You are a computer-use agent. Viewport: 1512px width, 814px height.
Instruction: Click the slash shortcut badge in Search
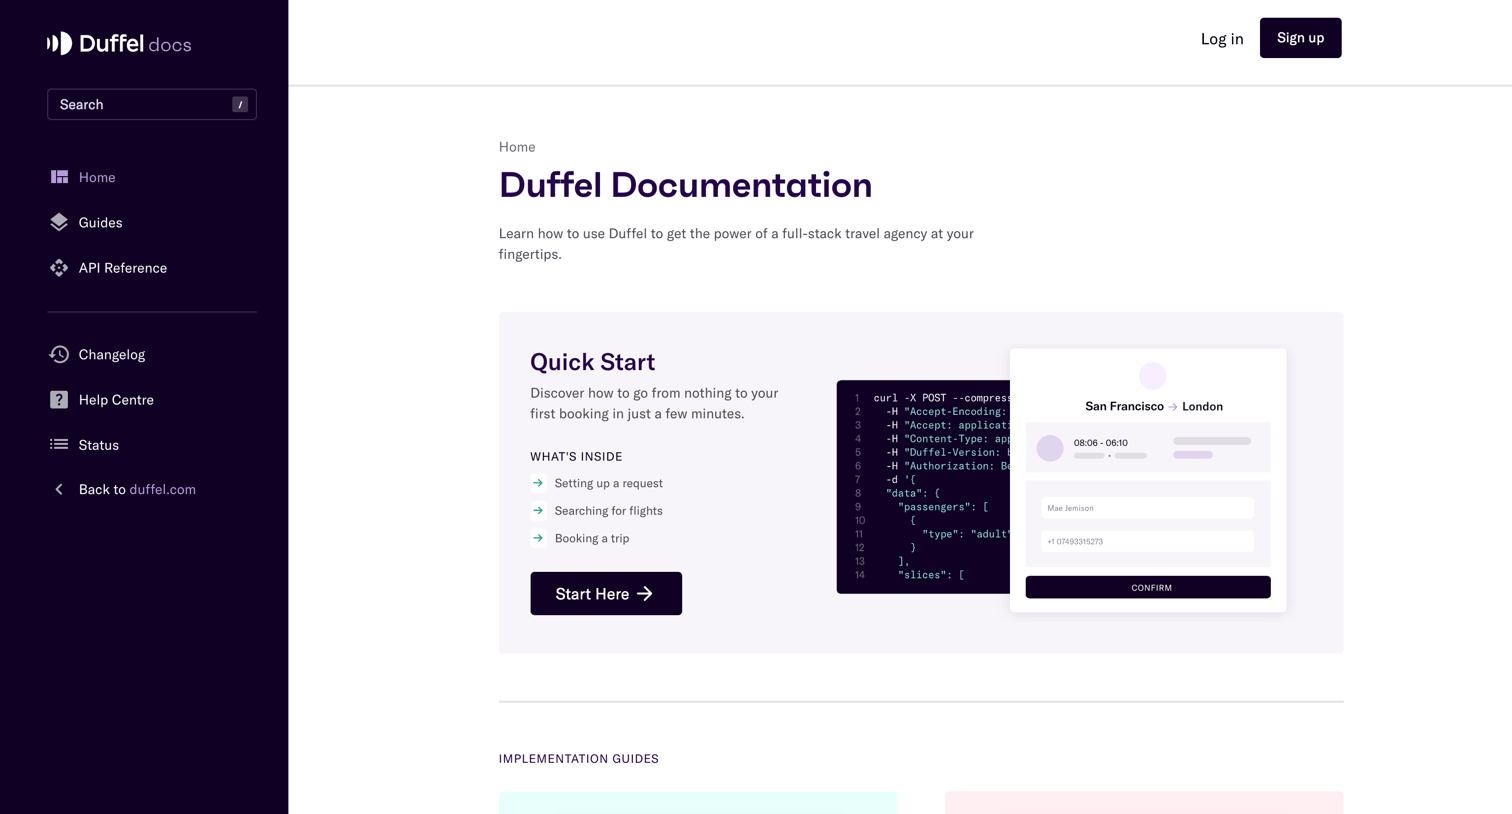[x=240, y=104]
